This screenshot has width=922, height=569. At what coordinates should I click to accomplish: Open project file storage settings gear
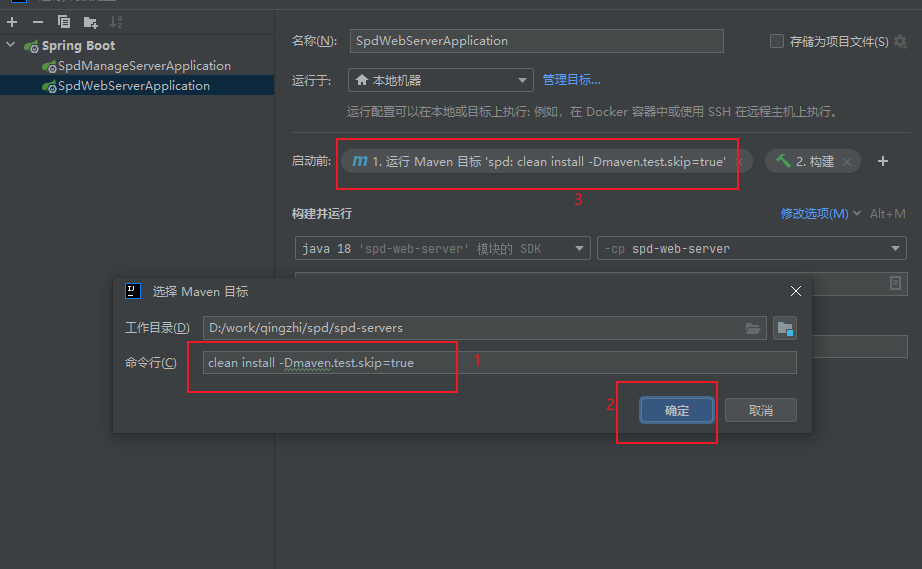point(900,42)
